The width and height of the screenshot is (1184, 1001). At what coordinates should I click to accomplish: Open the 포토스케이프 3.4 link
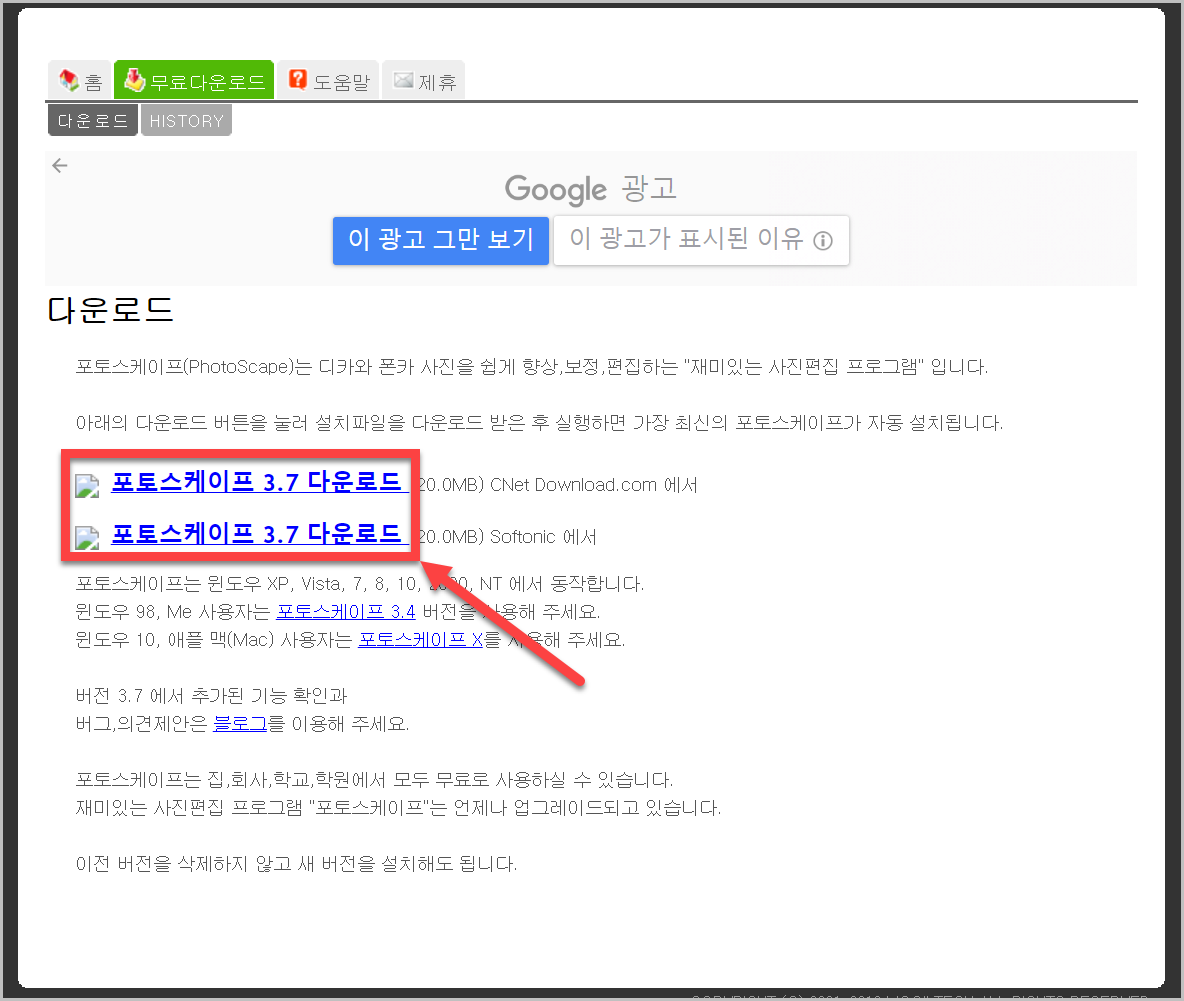pos(346,611)
